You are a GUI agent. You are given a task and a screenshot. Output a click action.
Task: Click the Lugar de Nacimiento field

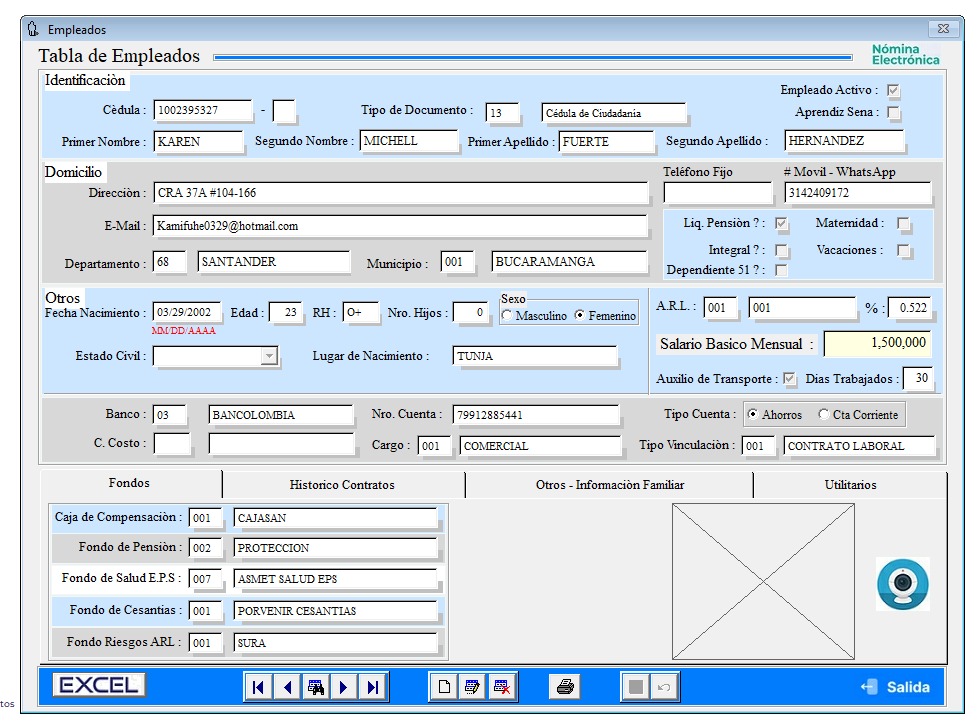coord(534,356)
